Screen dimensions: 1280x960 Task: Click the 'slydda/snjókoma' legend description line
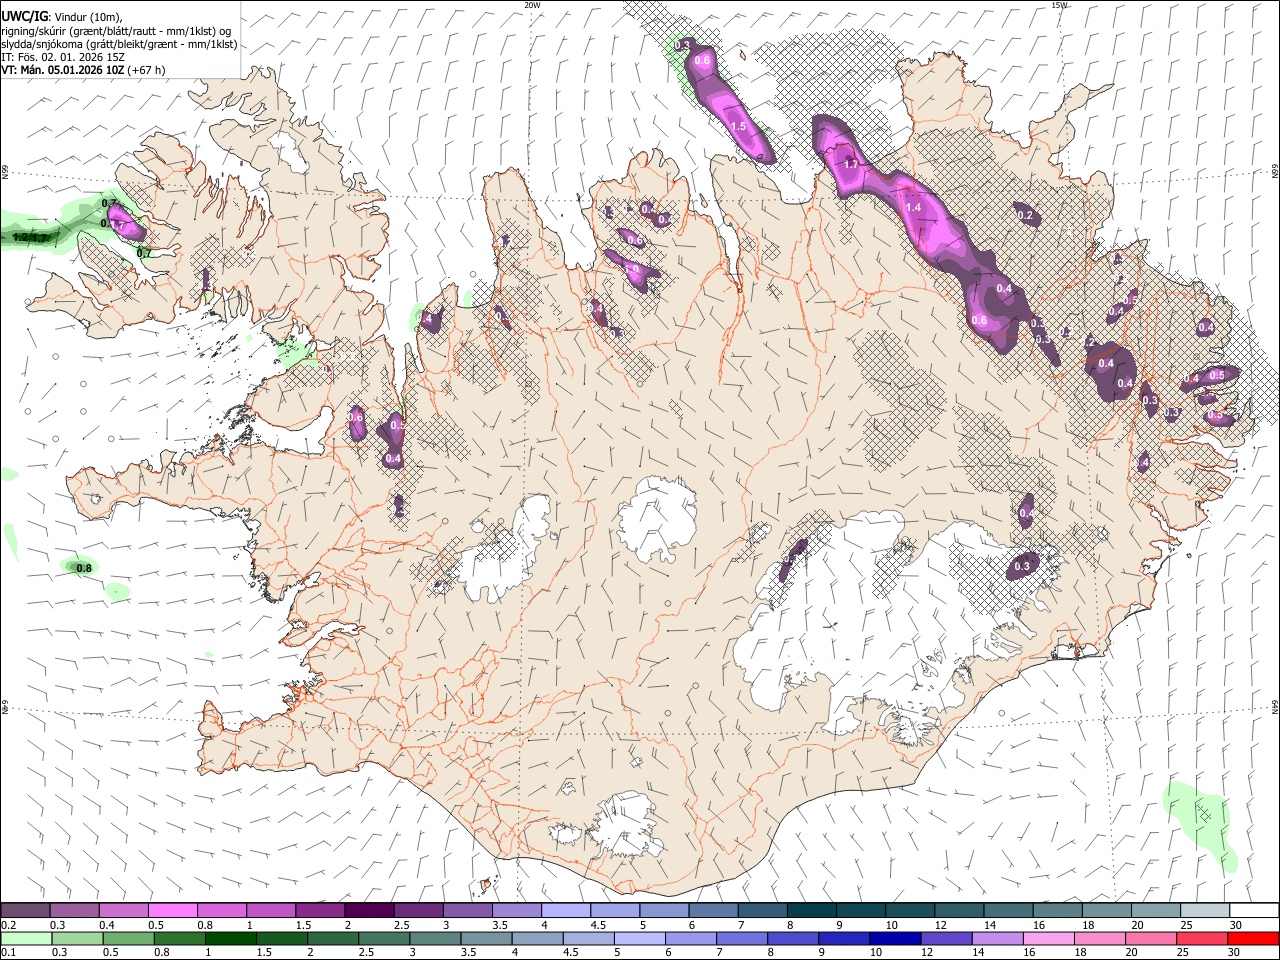pos(119,44)
